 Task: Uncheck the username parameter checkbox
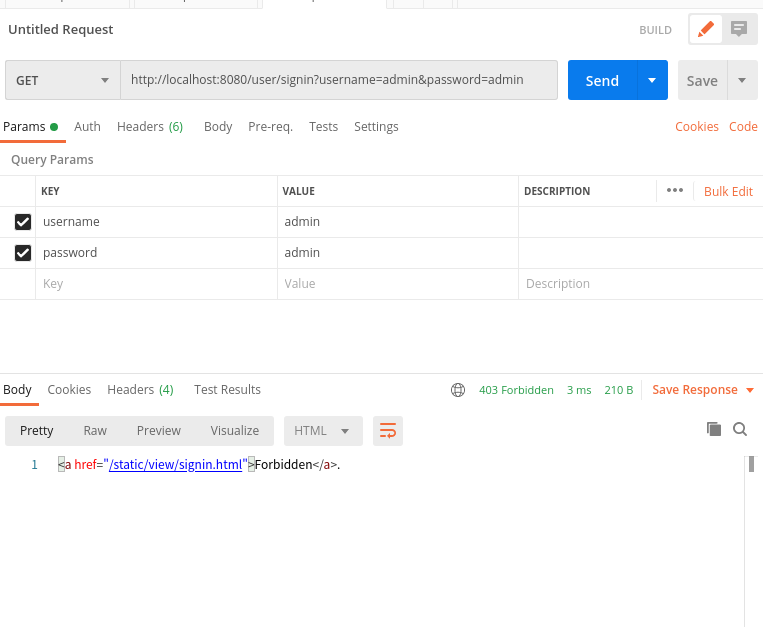coord(23,222)
